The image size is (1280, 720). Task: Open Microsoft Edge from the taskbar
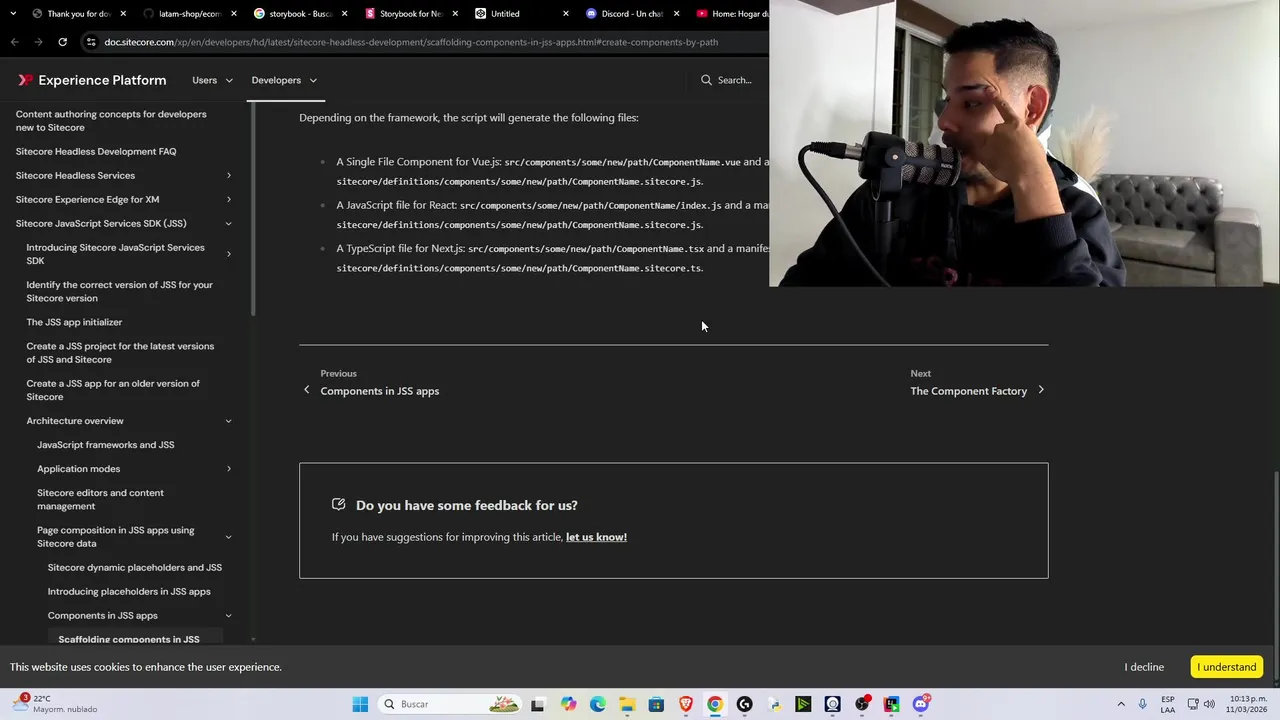pos(598,704)
